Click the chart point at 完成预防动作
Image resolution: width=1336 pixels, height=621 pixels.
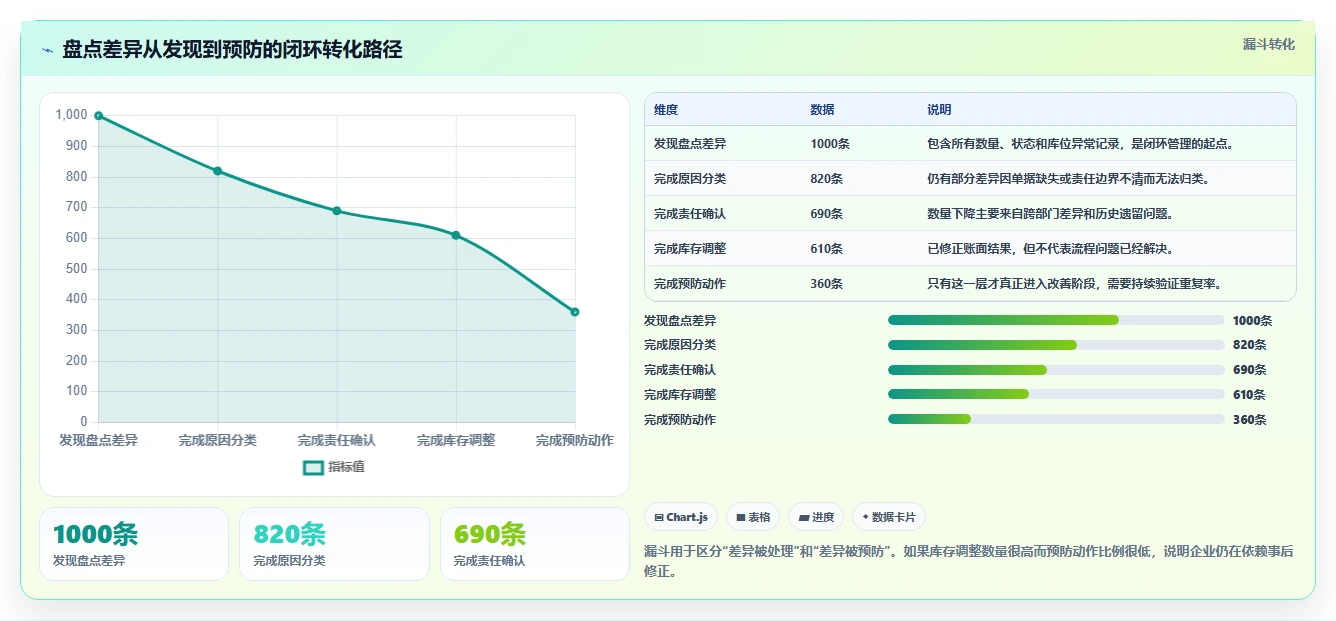point(575,312)
